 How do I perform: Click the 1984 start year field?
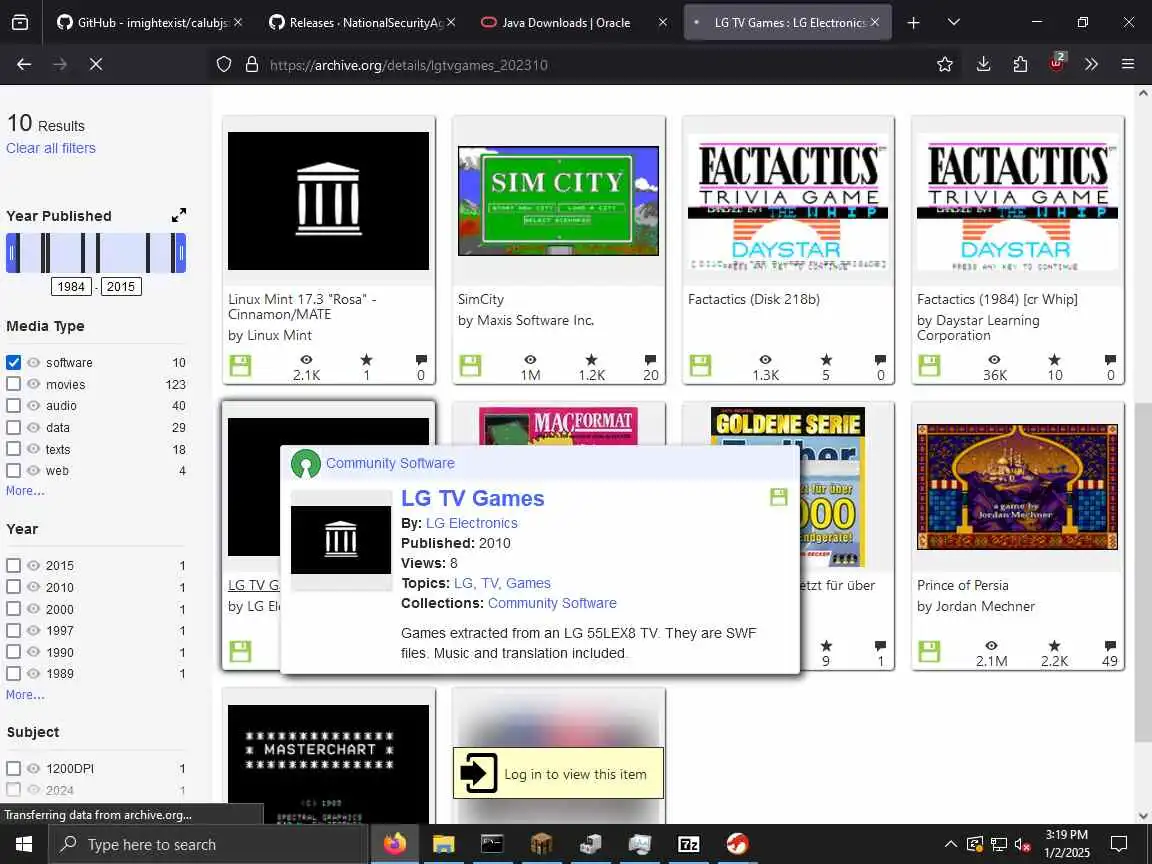point(71,287)
